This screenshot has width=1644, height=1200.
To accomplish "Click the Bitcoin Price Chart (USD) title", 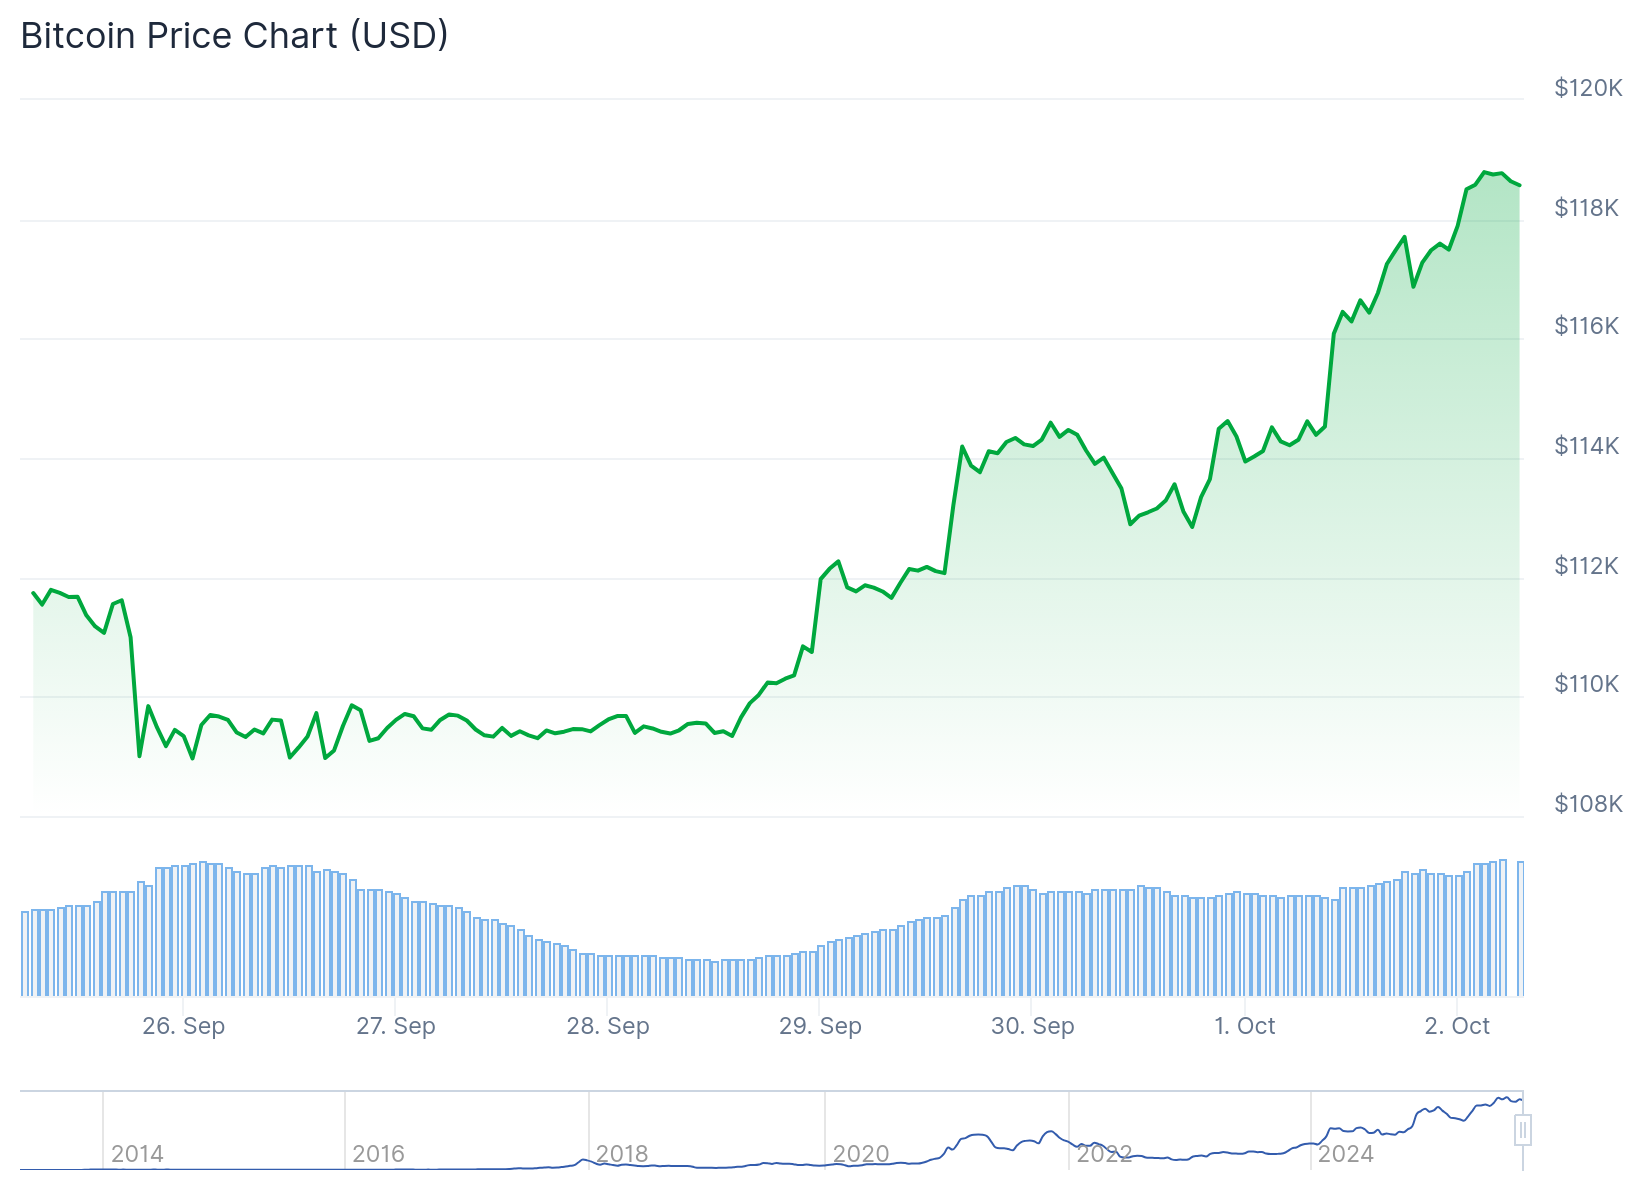I will (x=234, y=36).
